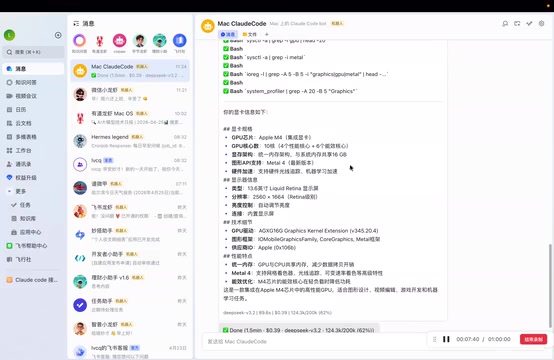This screenshot has height=360, width=554.
Task: Click the system_profiler Bash command line
Action: click(x=290, y=91)
